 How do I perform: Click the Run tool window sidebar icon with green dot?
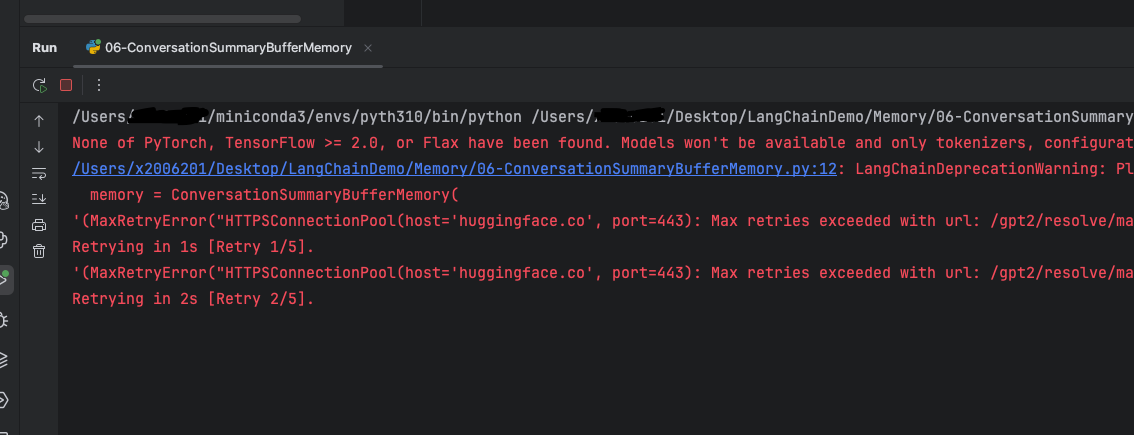point(4,279)
